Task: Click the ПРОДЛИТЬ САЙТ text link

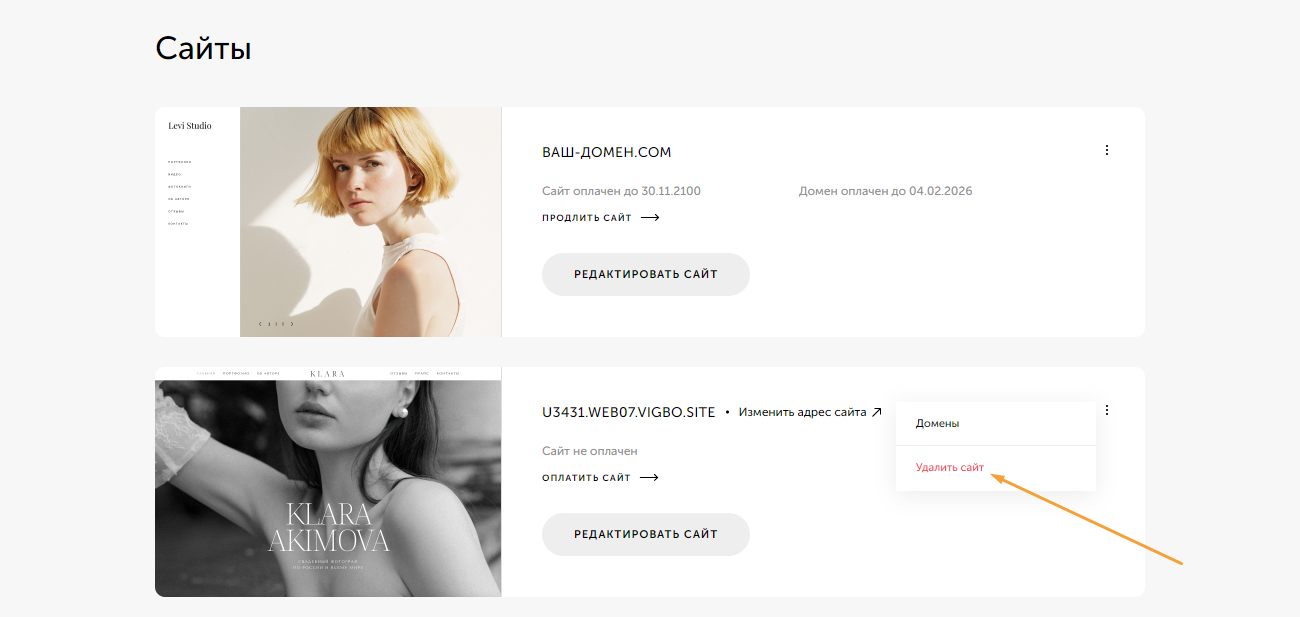Action: click(x=586, y=218)
